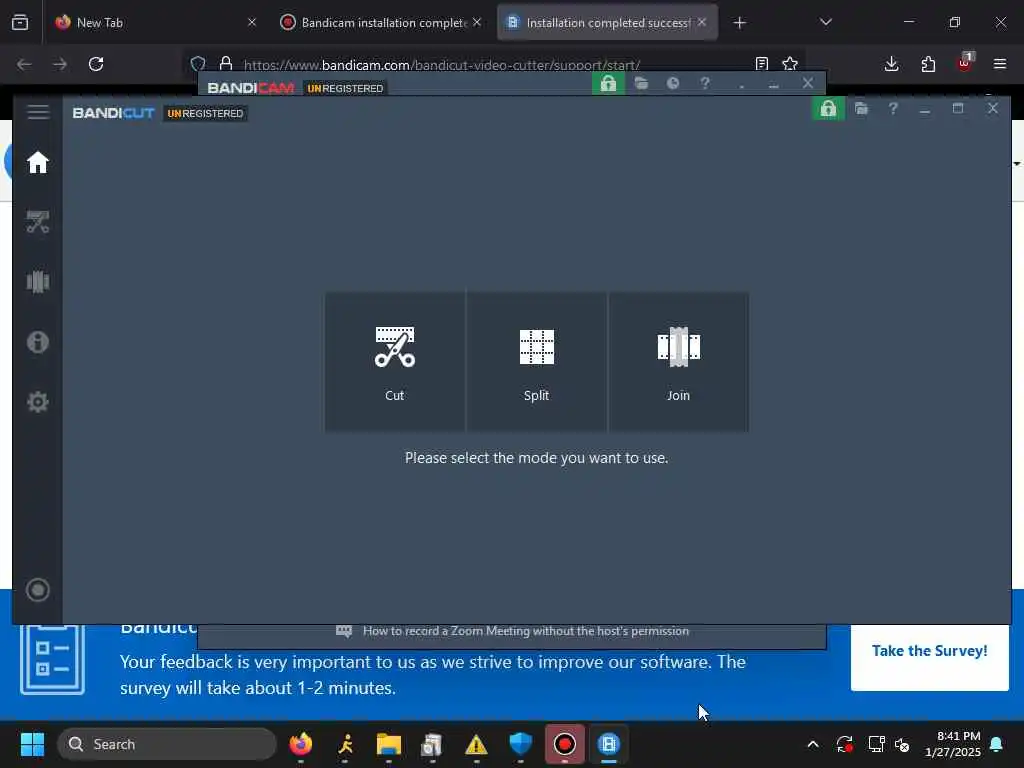Image resolution: width=1024 pixels, height=768 pixels.
Task: Open the Zoom Meeting recording tip link
Action: [x=526, y=631]
